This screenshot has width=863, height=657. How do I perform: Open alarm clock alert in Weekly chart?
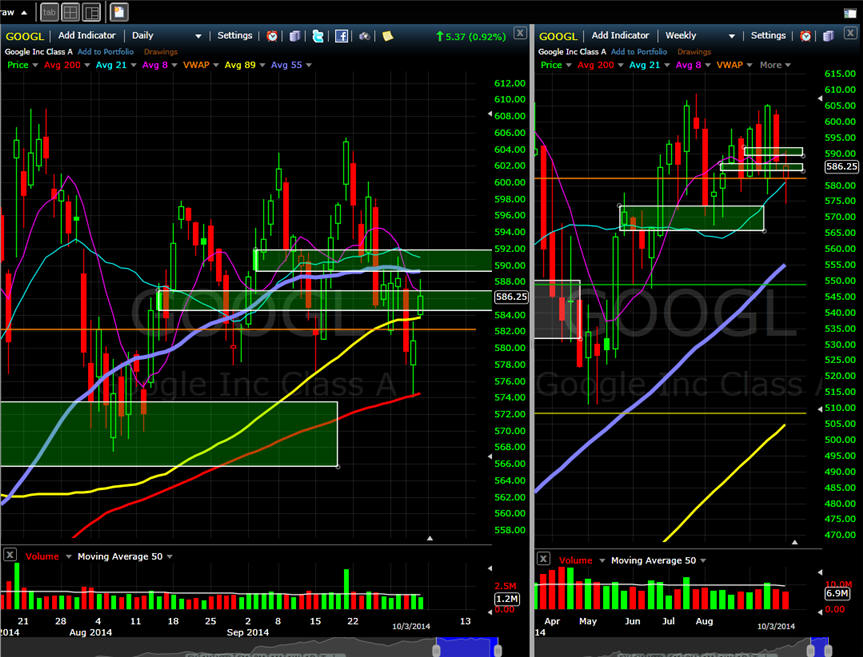[806, 36]
